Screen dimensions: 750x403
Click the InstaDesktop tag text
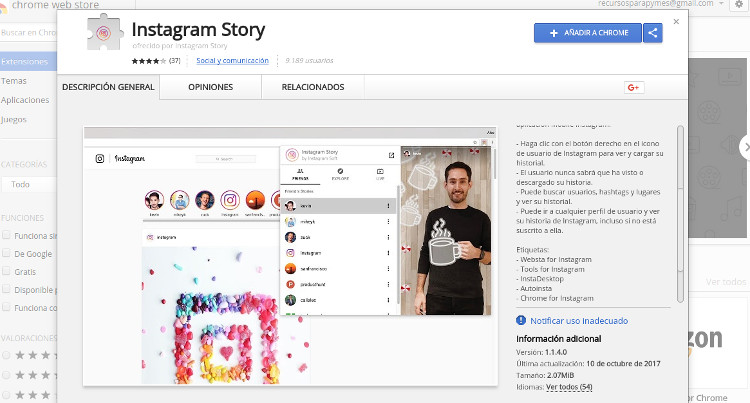tap(542, 279)
